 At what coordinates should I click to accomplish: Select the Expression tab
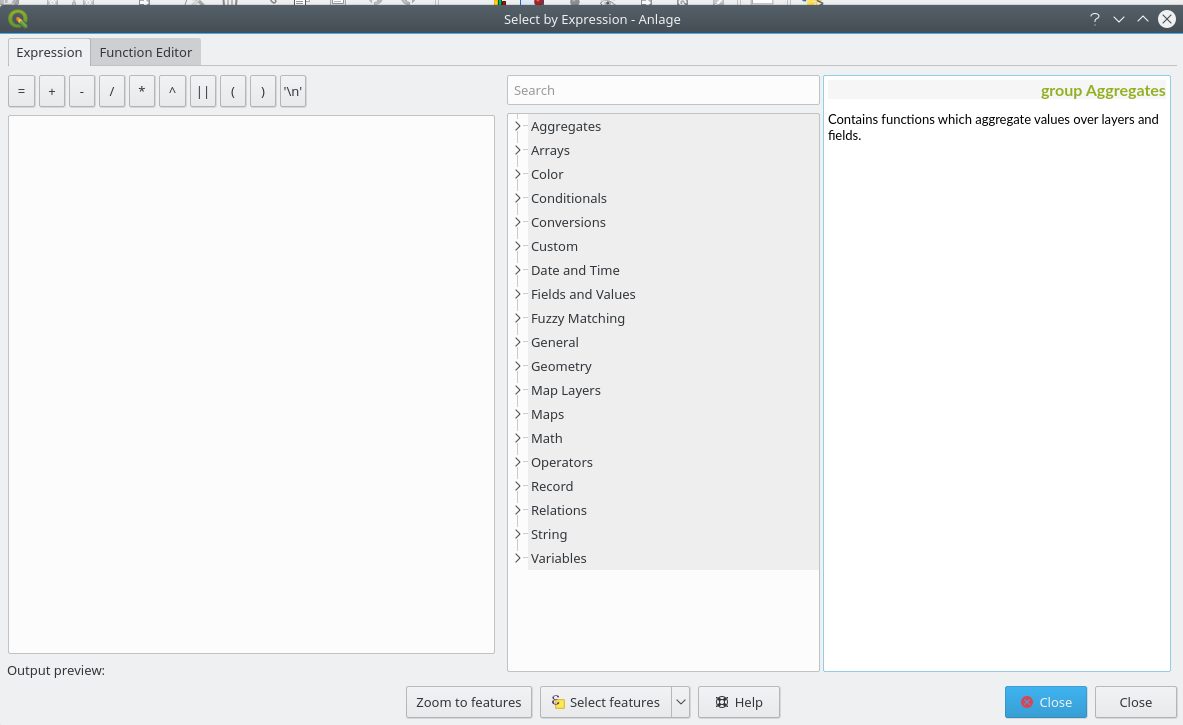click(x=49, y=52)
